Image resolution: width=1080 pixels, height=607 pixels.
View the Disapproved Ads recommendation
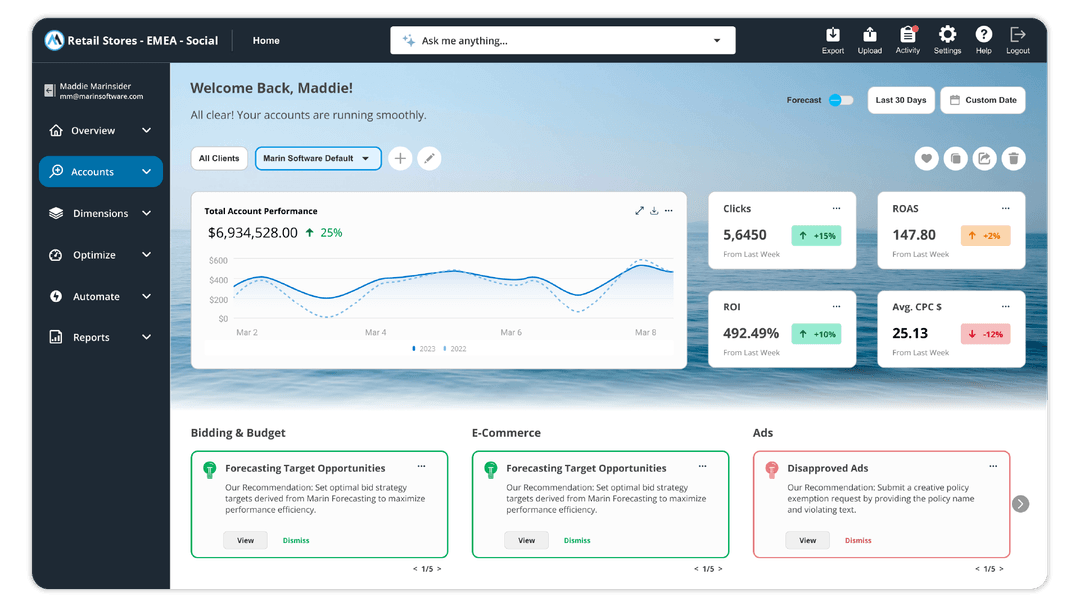[807, 540]
